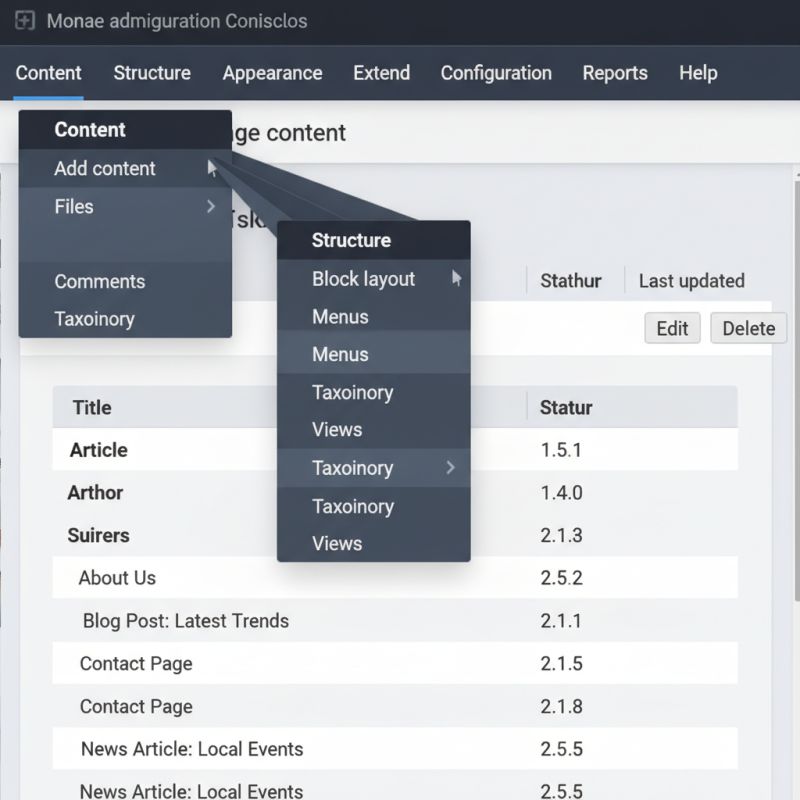Choose Add content from the Content dropdown
The width and height of the screenshot is (800, 800).
(125, 168)
